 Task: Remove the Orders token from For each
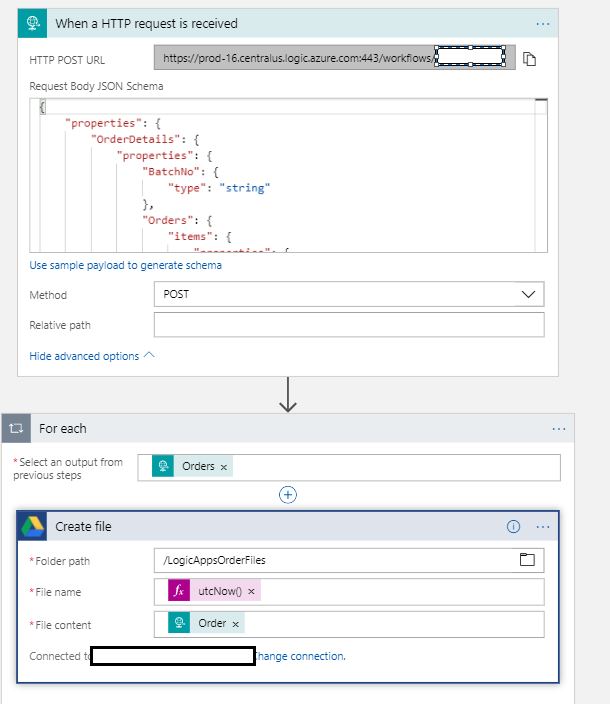[224, 467]
